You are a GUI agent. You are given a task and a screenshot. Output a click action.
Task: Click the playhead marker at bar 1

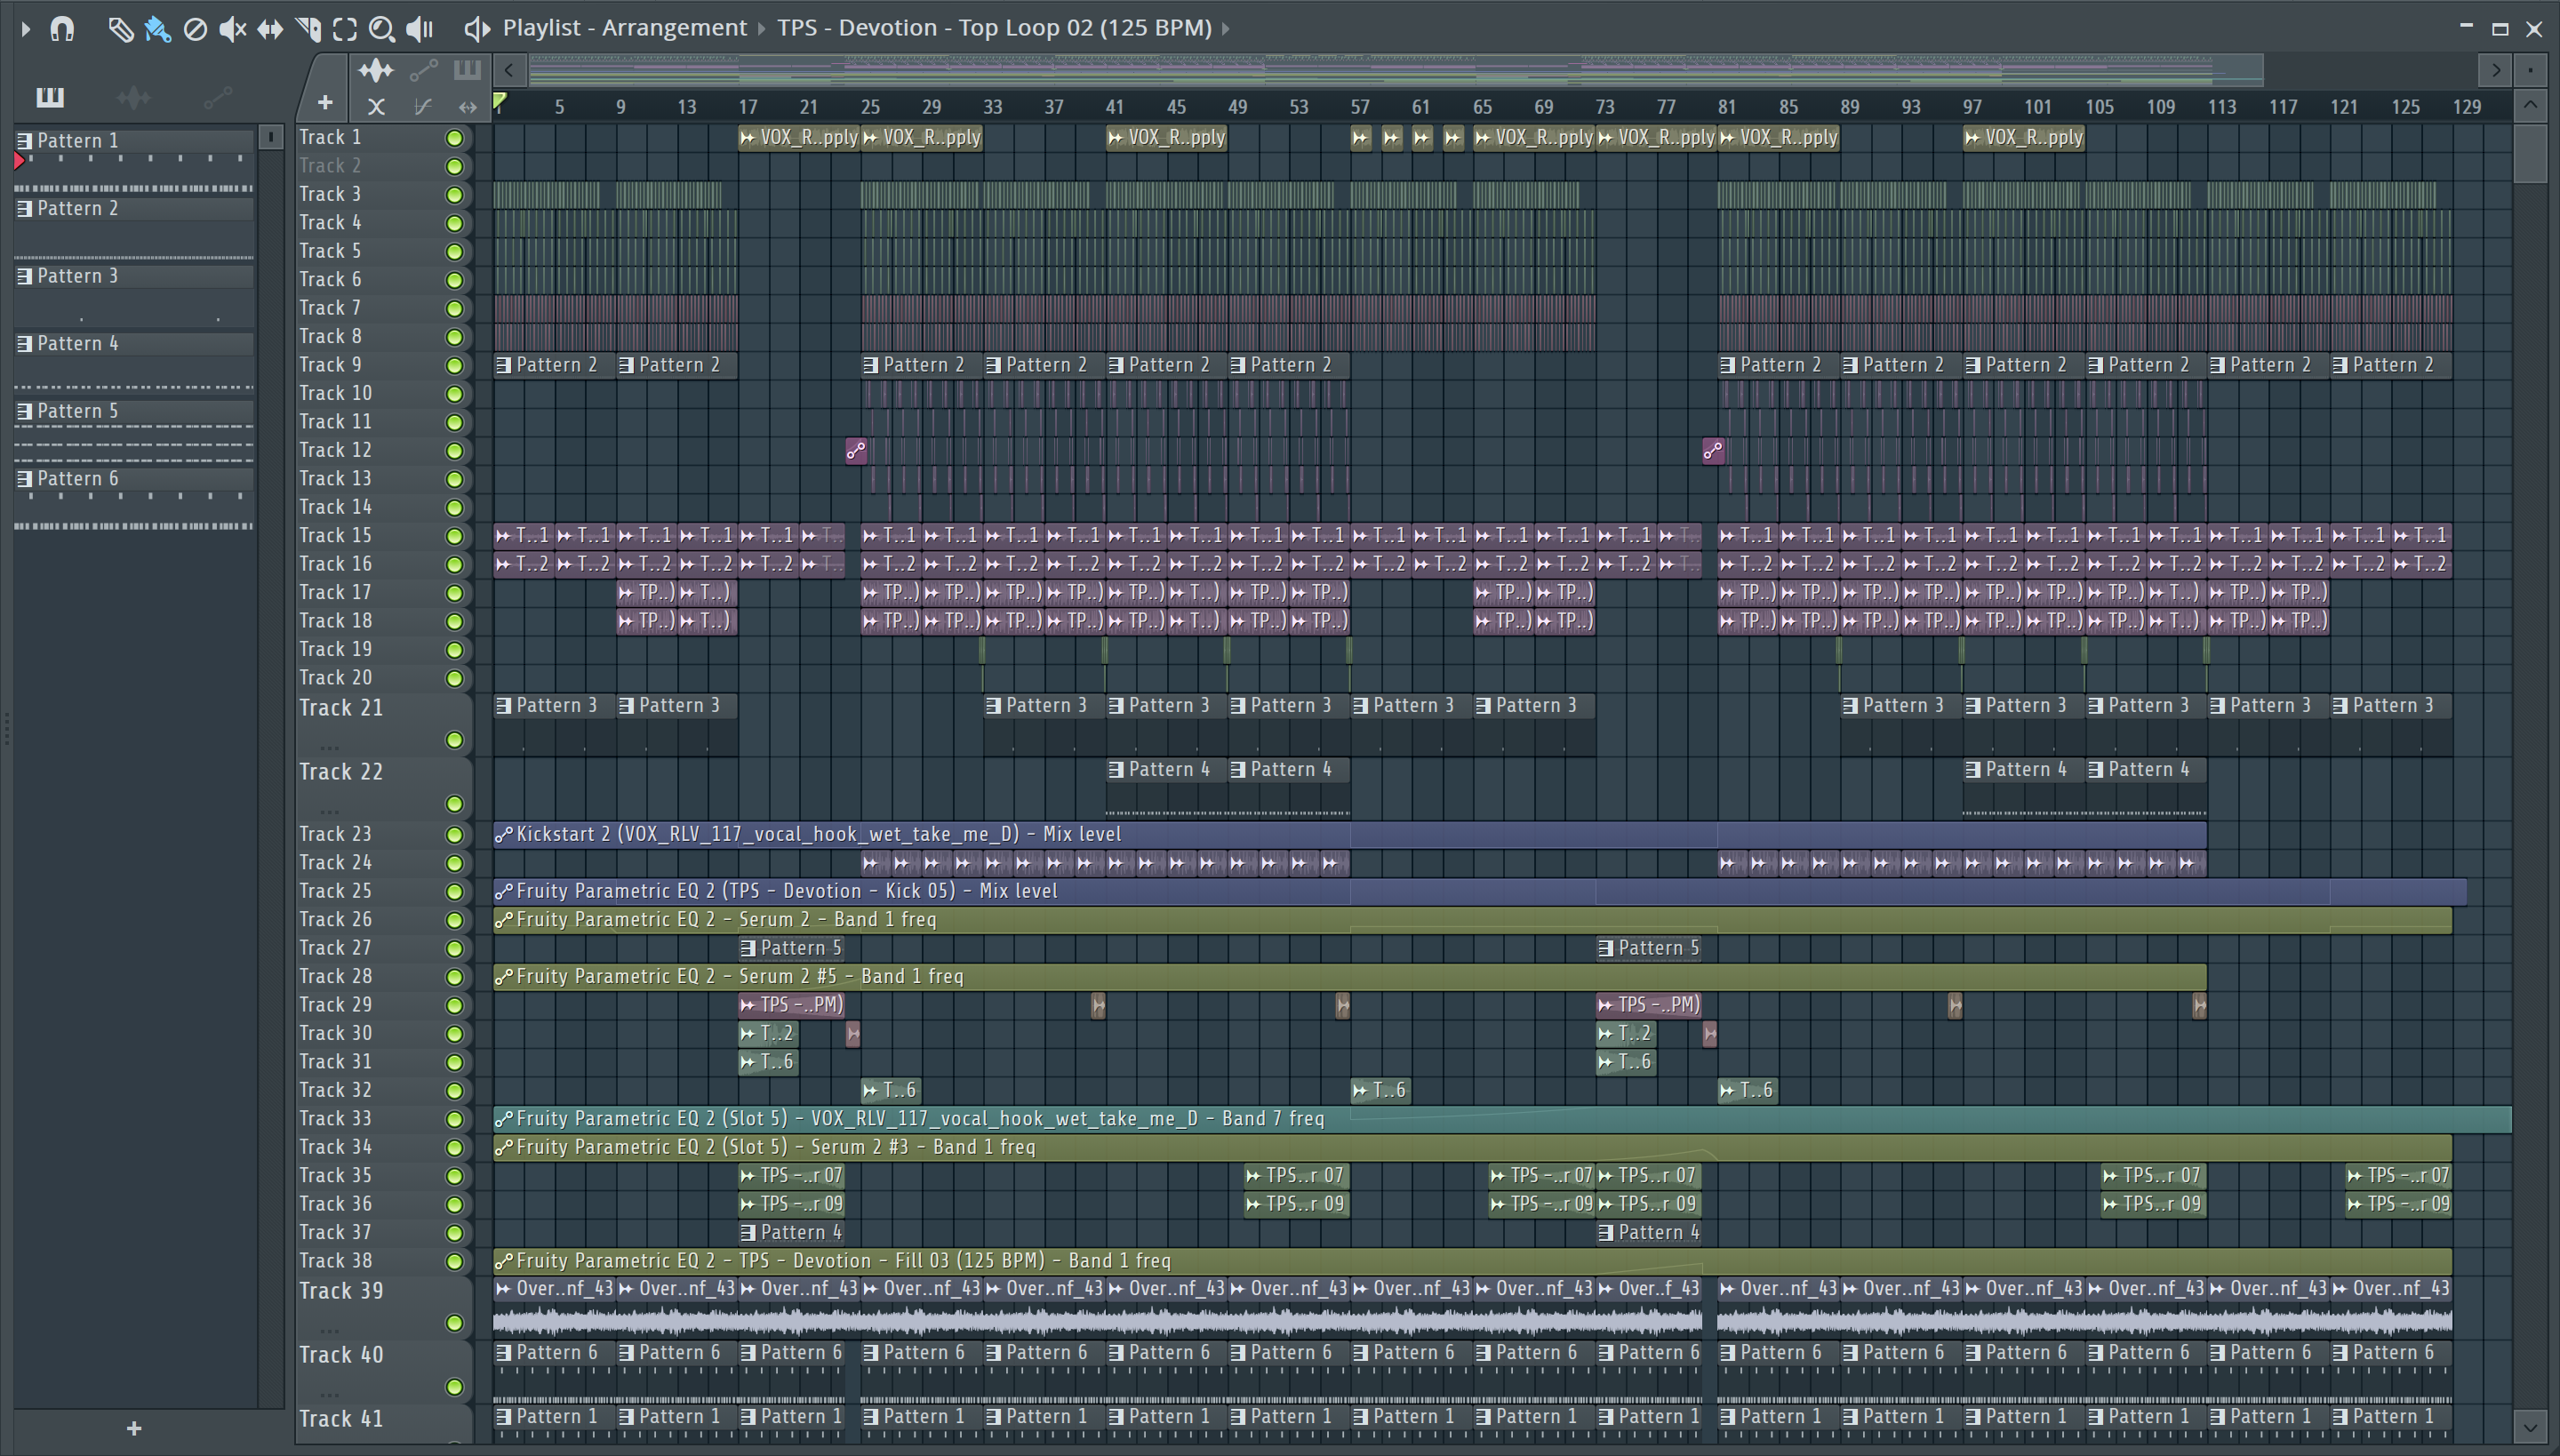(x=500, y=101)
